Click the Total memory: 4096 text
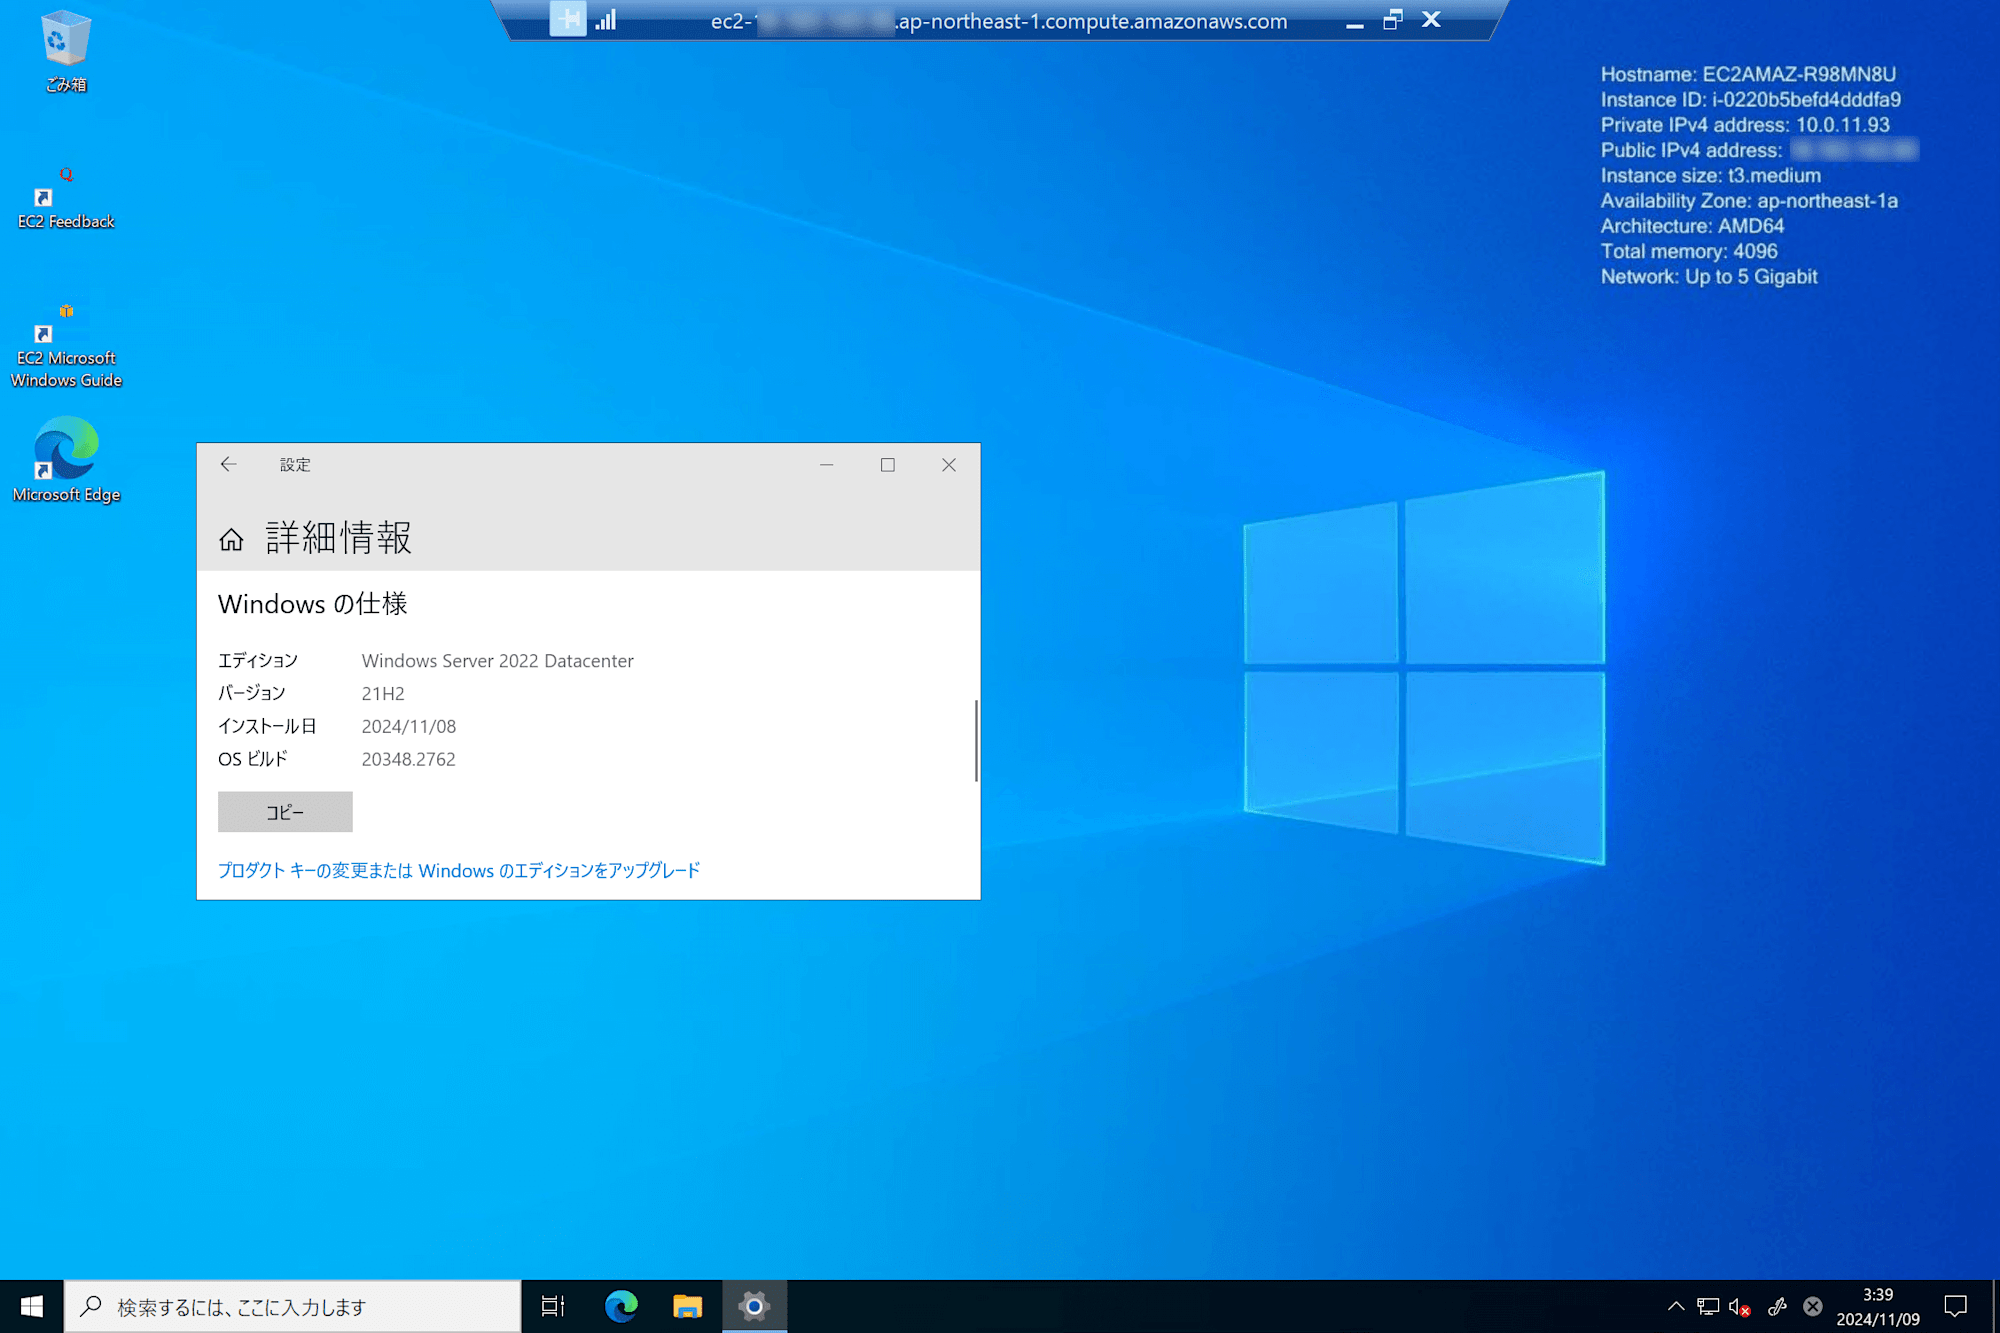Image resolution: width=2000 pixels, height=1333 pixels. [1689, 251]
